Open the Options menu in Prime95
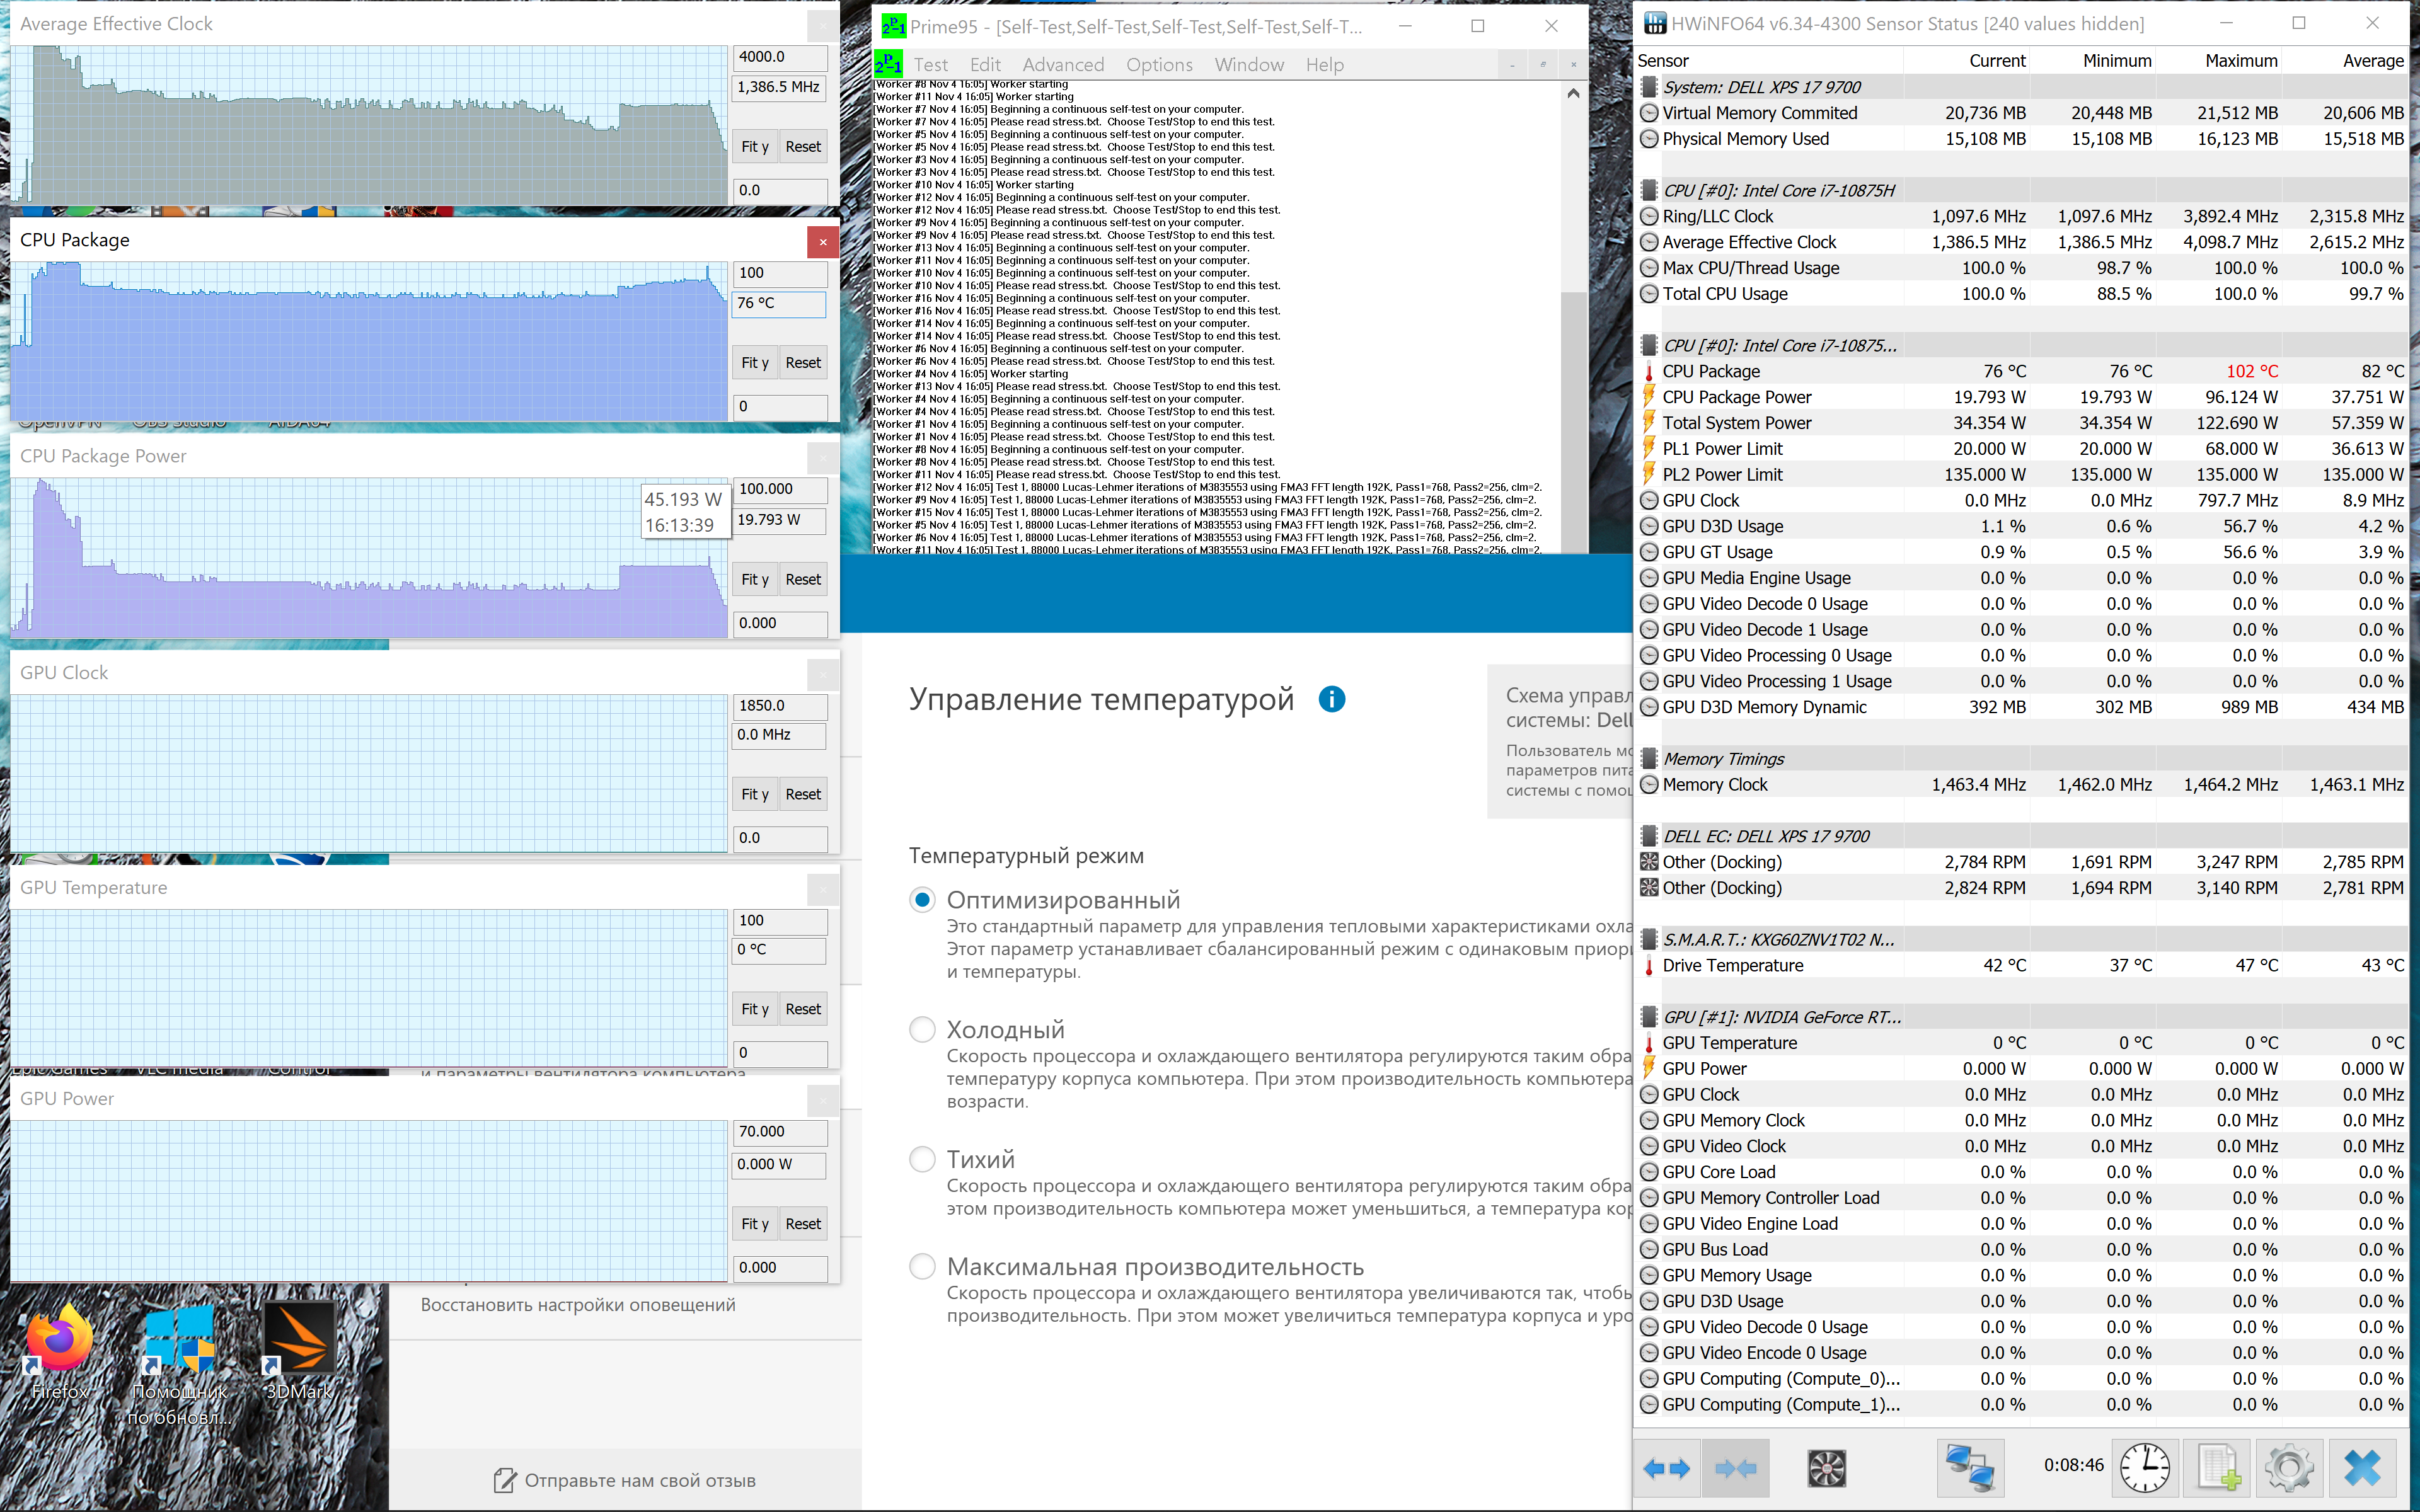 (x=1159, y=65)
